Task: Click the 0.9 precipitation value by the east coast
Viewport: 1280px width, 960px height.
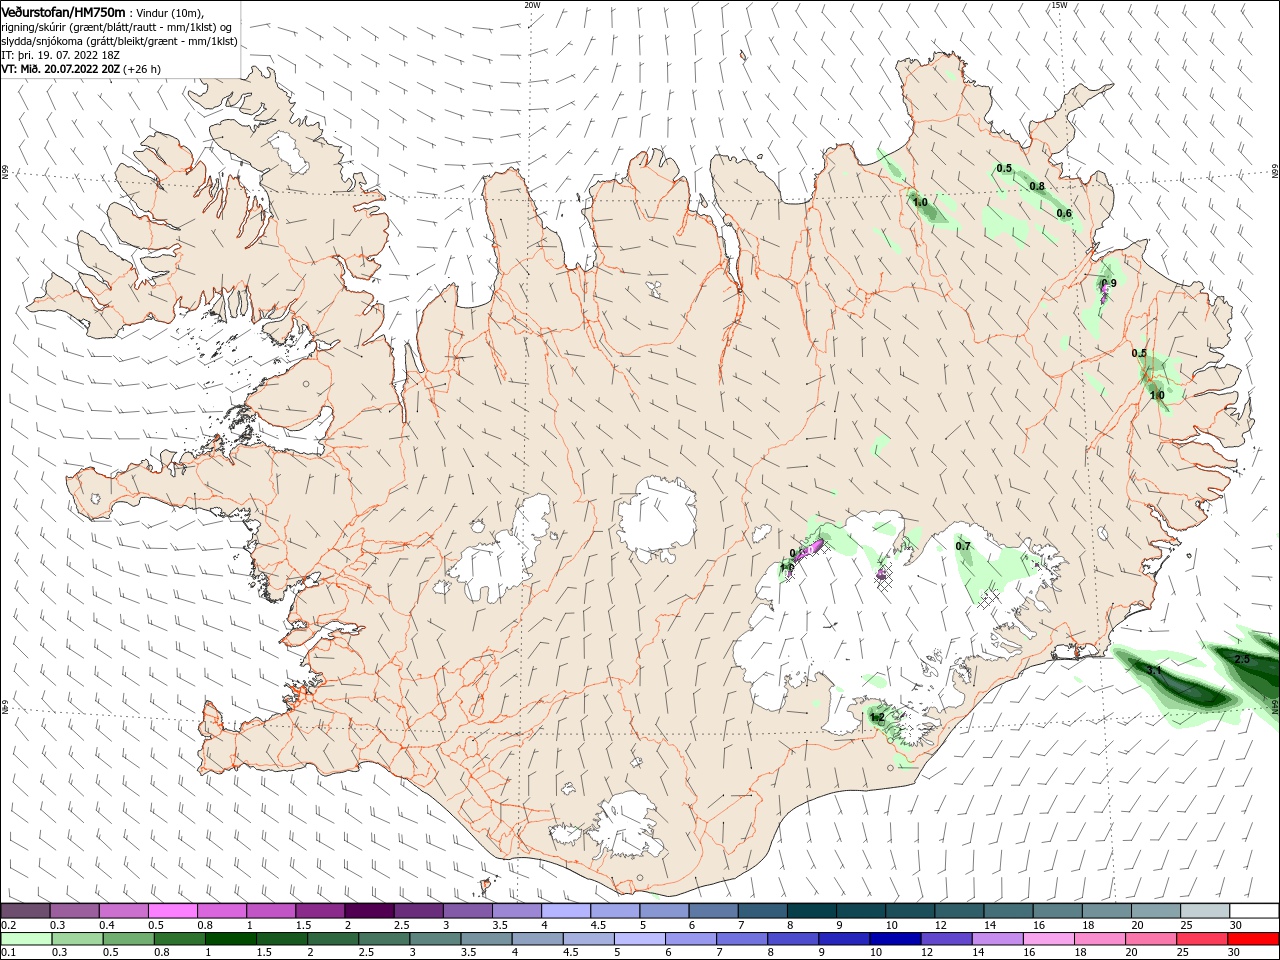Action: pos(1108,284)
